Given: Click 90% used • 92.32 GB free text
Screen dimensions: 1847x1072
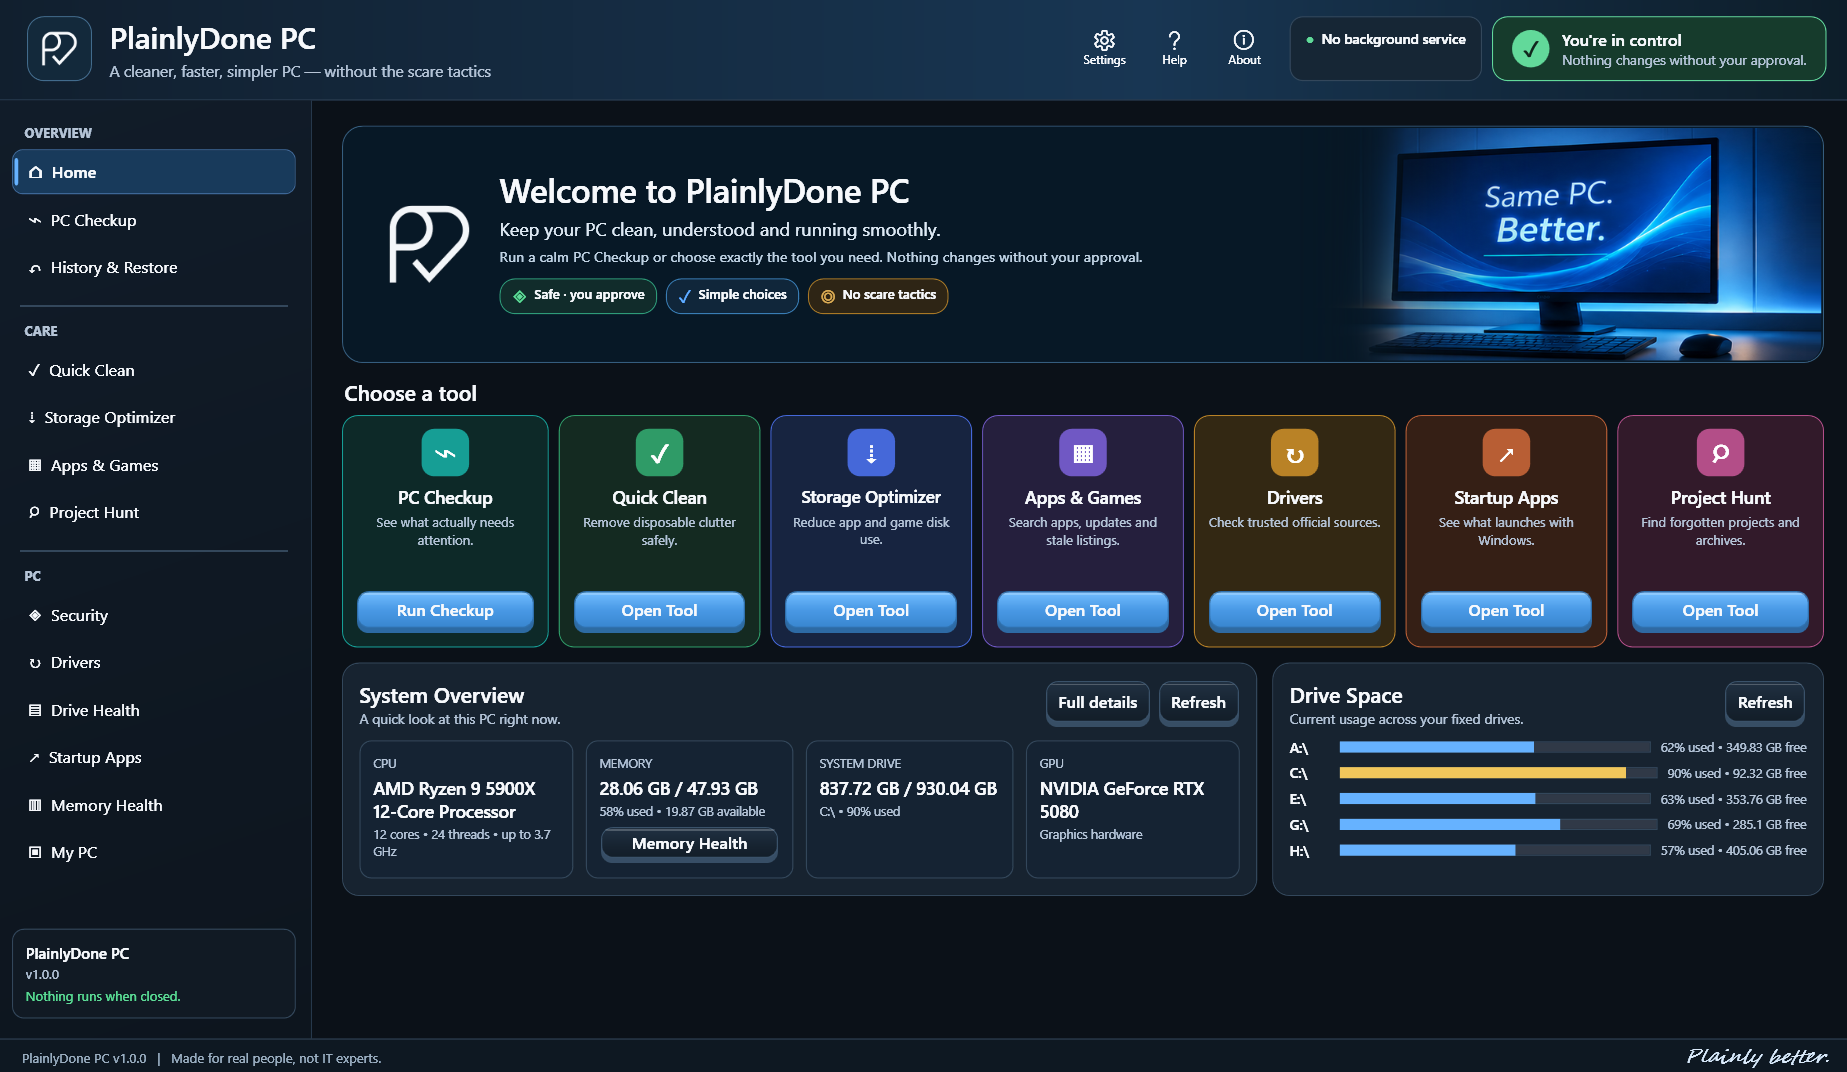Looking at the screenshot, I should pyautogui.click(x=1737, y=774).
